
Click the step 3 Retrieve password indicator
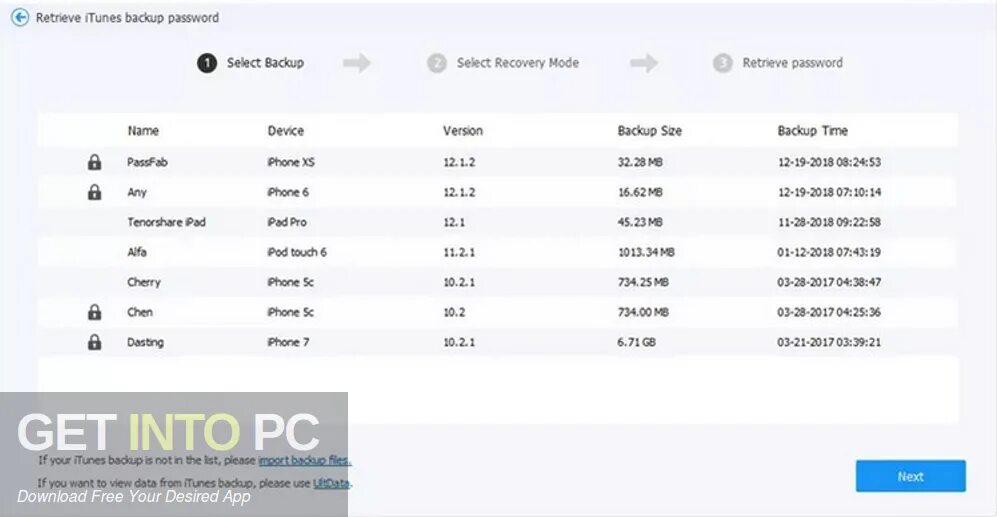778,63
